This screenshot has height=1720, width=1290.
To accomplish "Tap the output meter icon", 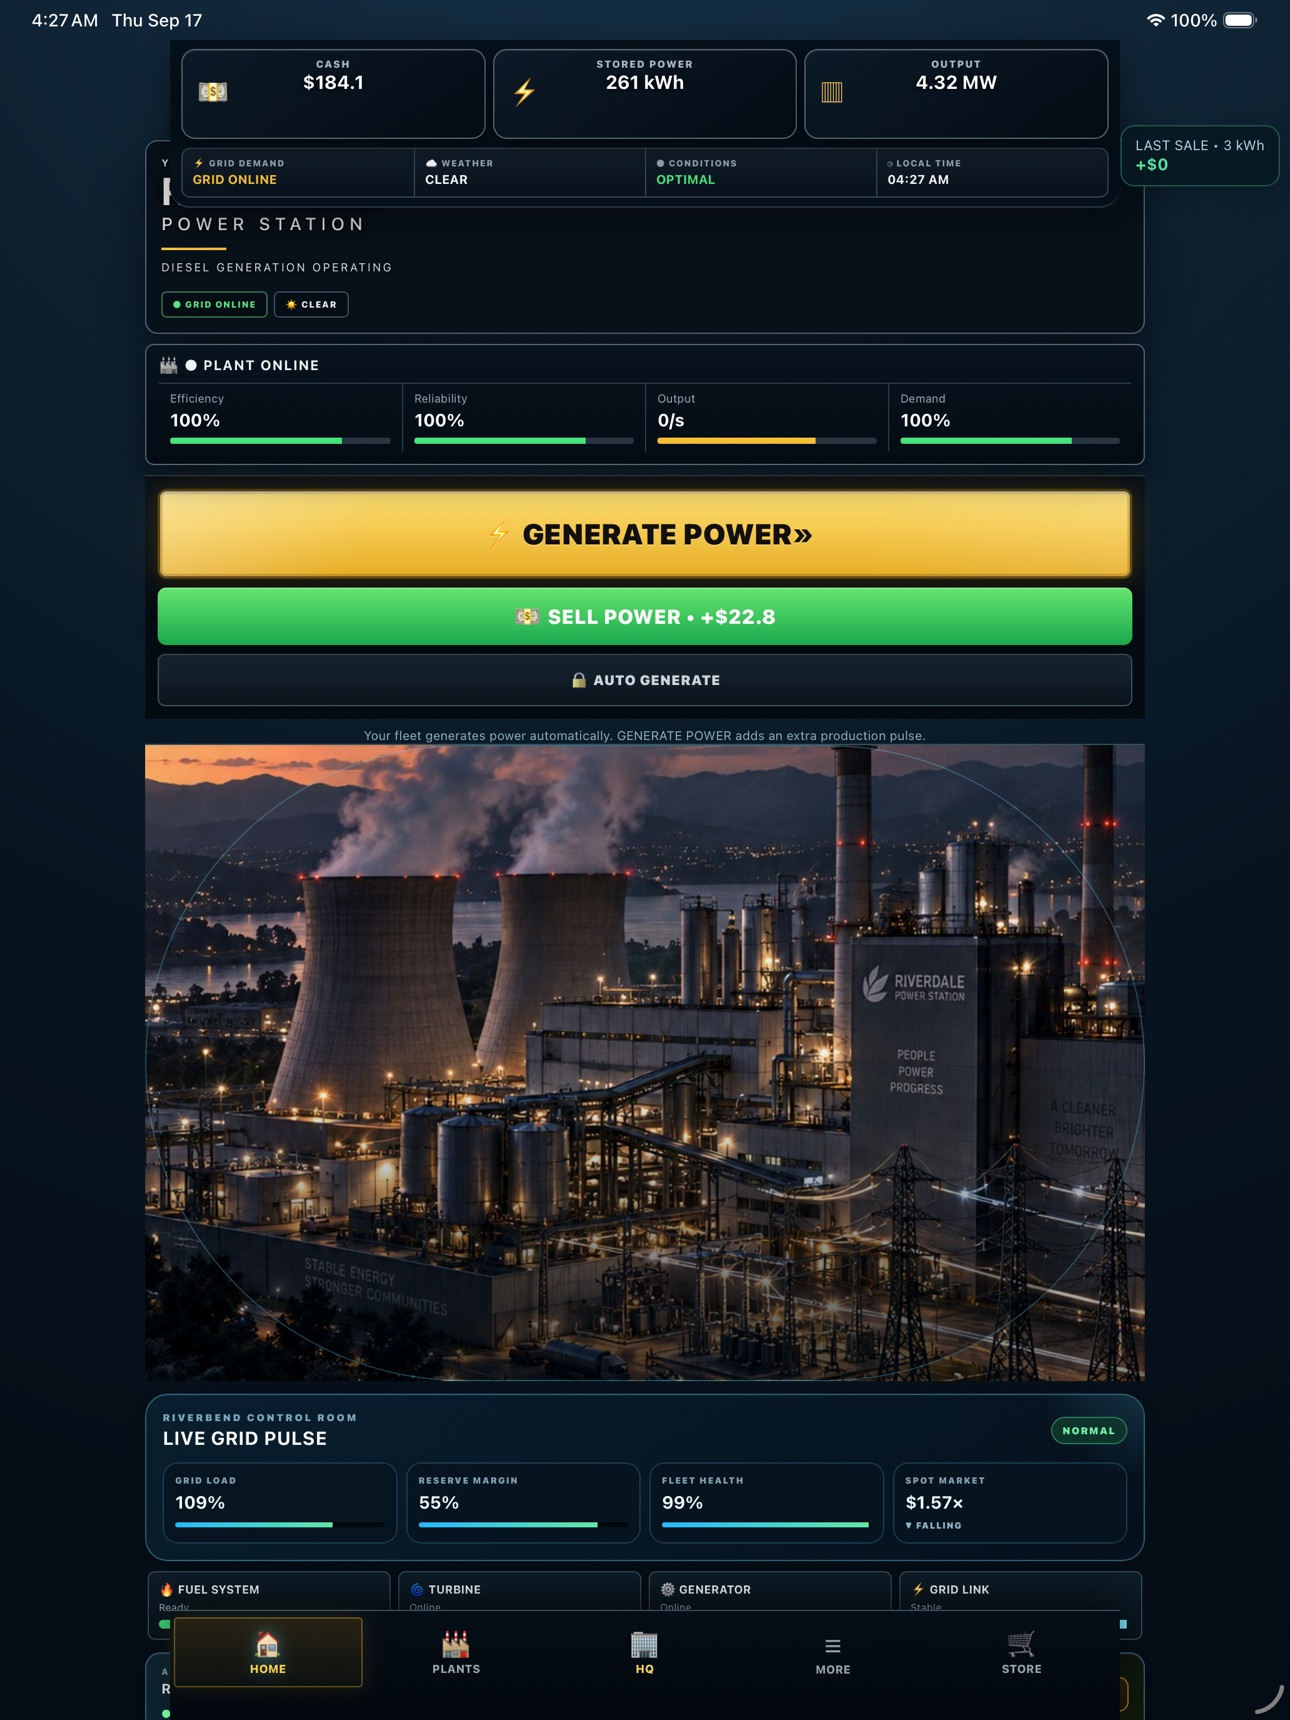I will pyautogui.click(x=832, y=92).
